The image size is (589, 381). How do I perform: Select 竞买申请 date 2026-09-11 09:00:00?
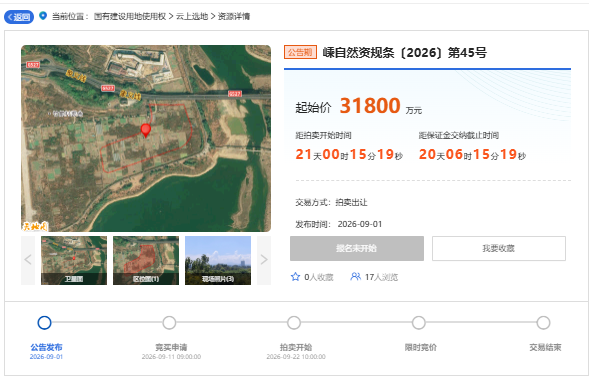coord(171,357)
